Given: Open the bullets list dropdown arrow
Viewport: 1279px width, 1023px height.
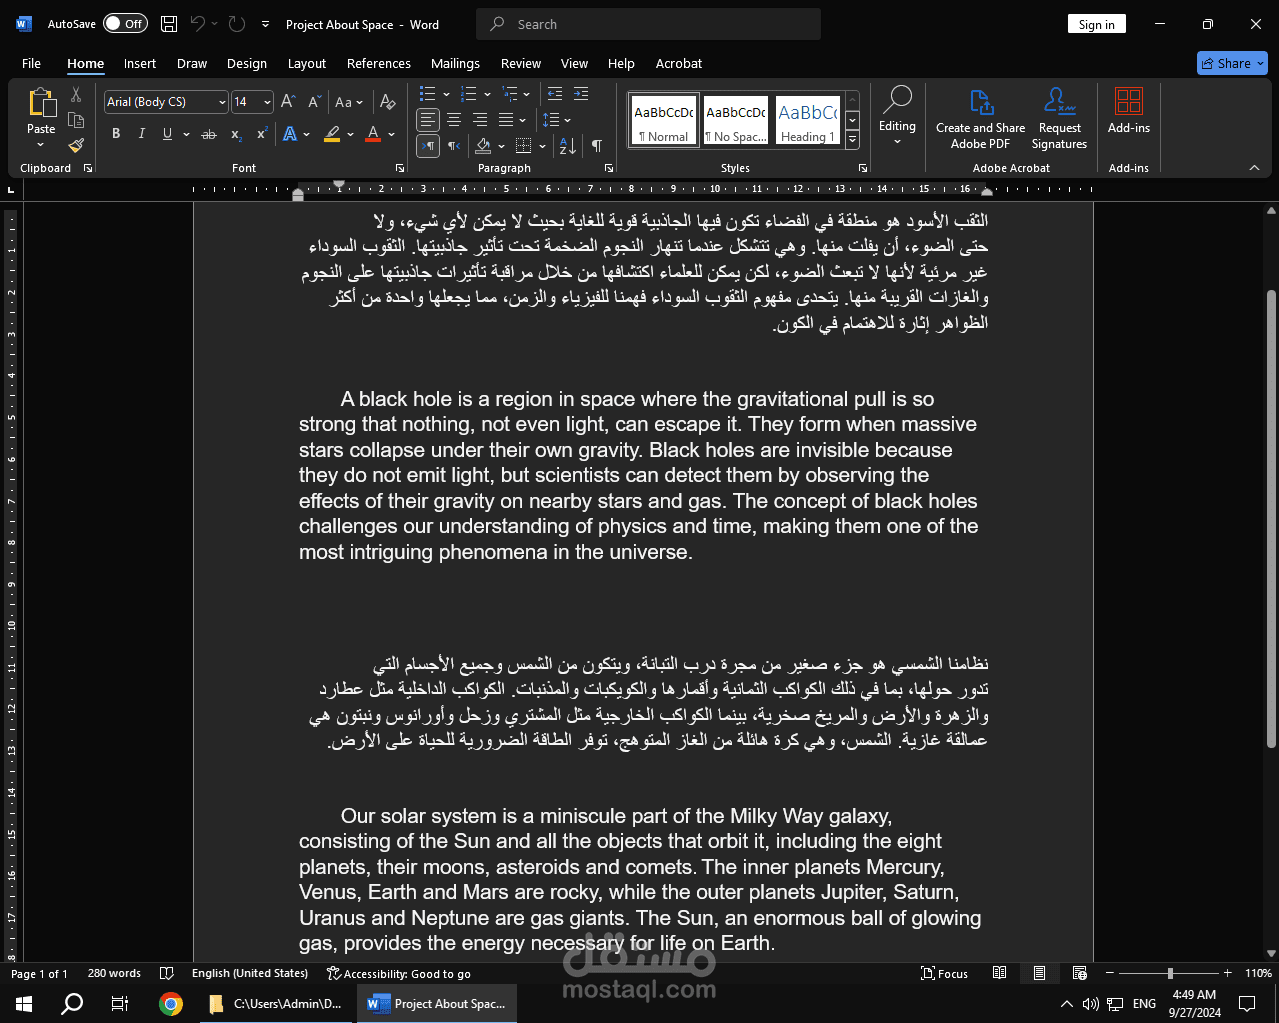Looking at the screenshot, I should (446, 94).
